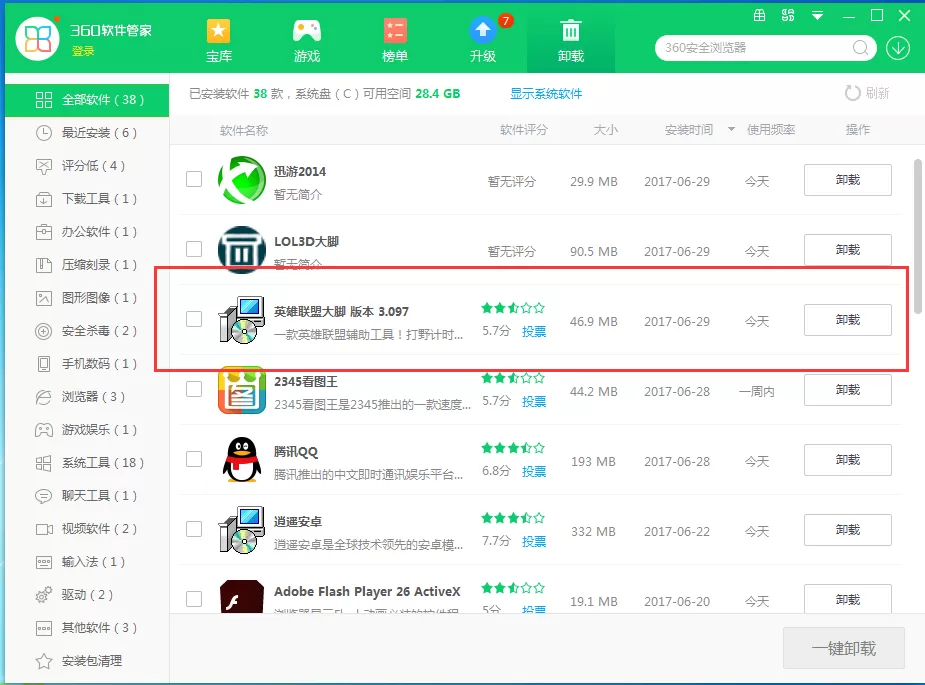The image size is (925, 685).
Task: Uninstall 英雄联盟大脚 with its 卸载 button
Action: tap(848, 320)
